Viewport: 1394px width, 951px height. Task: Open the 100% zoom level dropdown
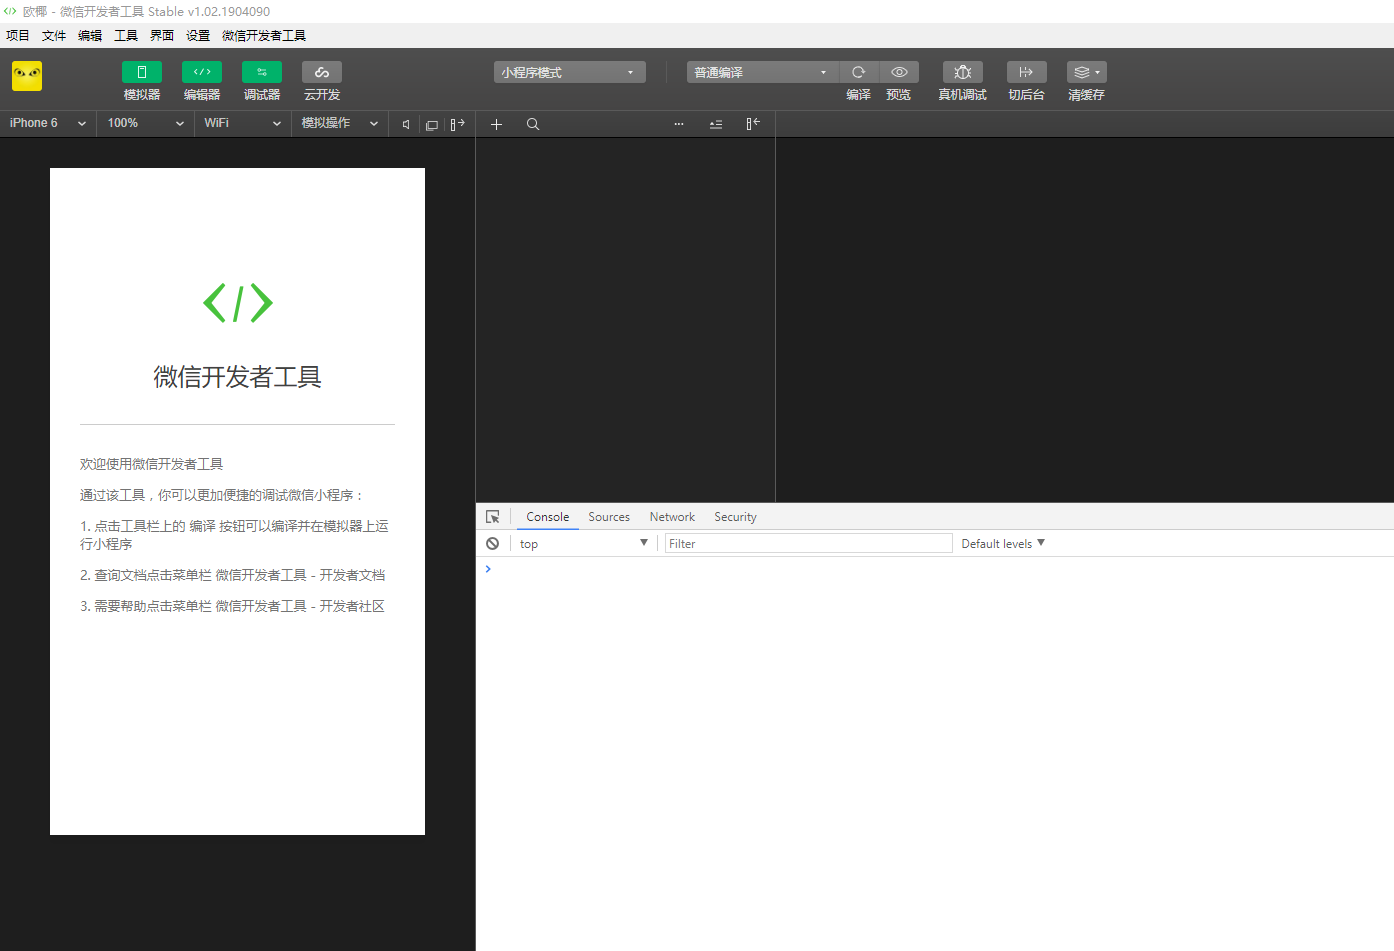click(145, 123)
